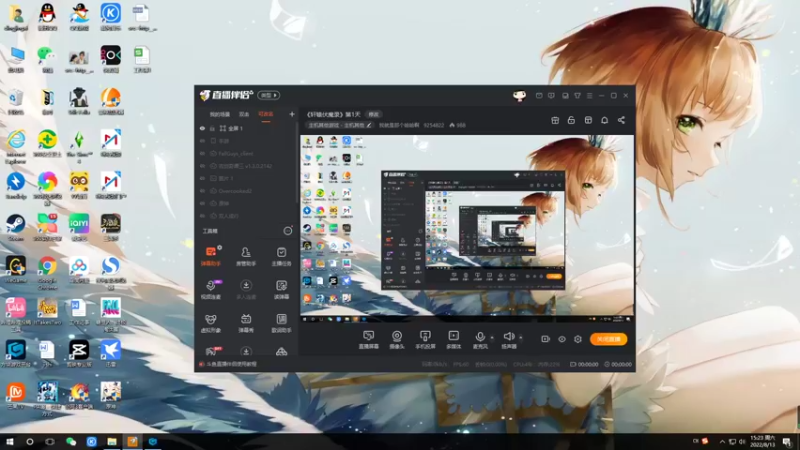The height and width of the screenshot is (450, 800).
Task: Open microphone volume dropdown arrow
Action: (x=492, y=338)
